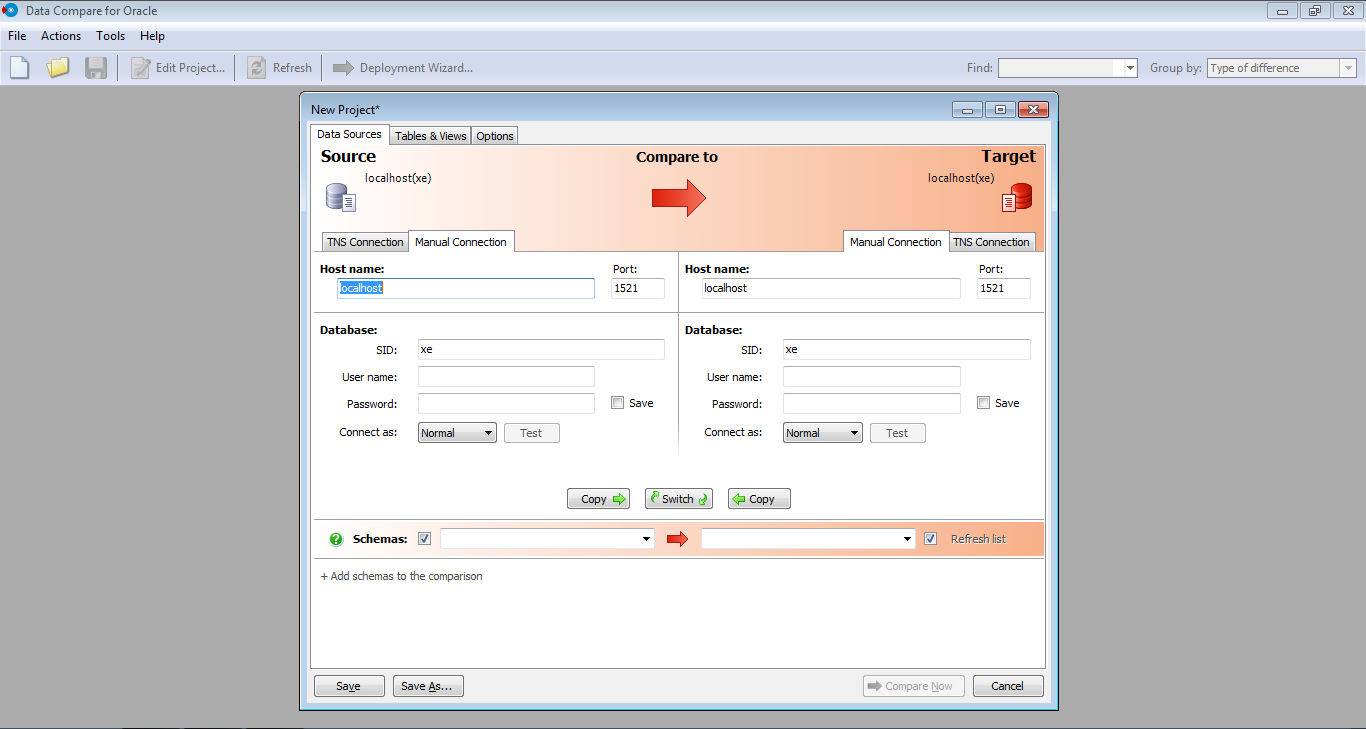Click the Cancel button
Image resolution: width=1366 pixels, height=729 pixels.
(x=1007, y=686)
